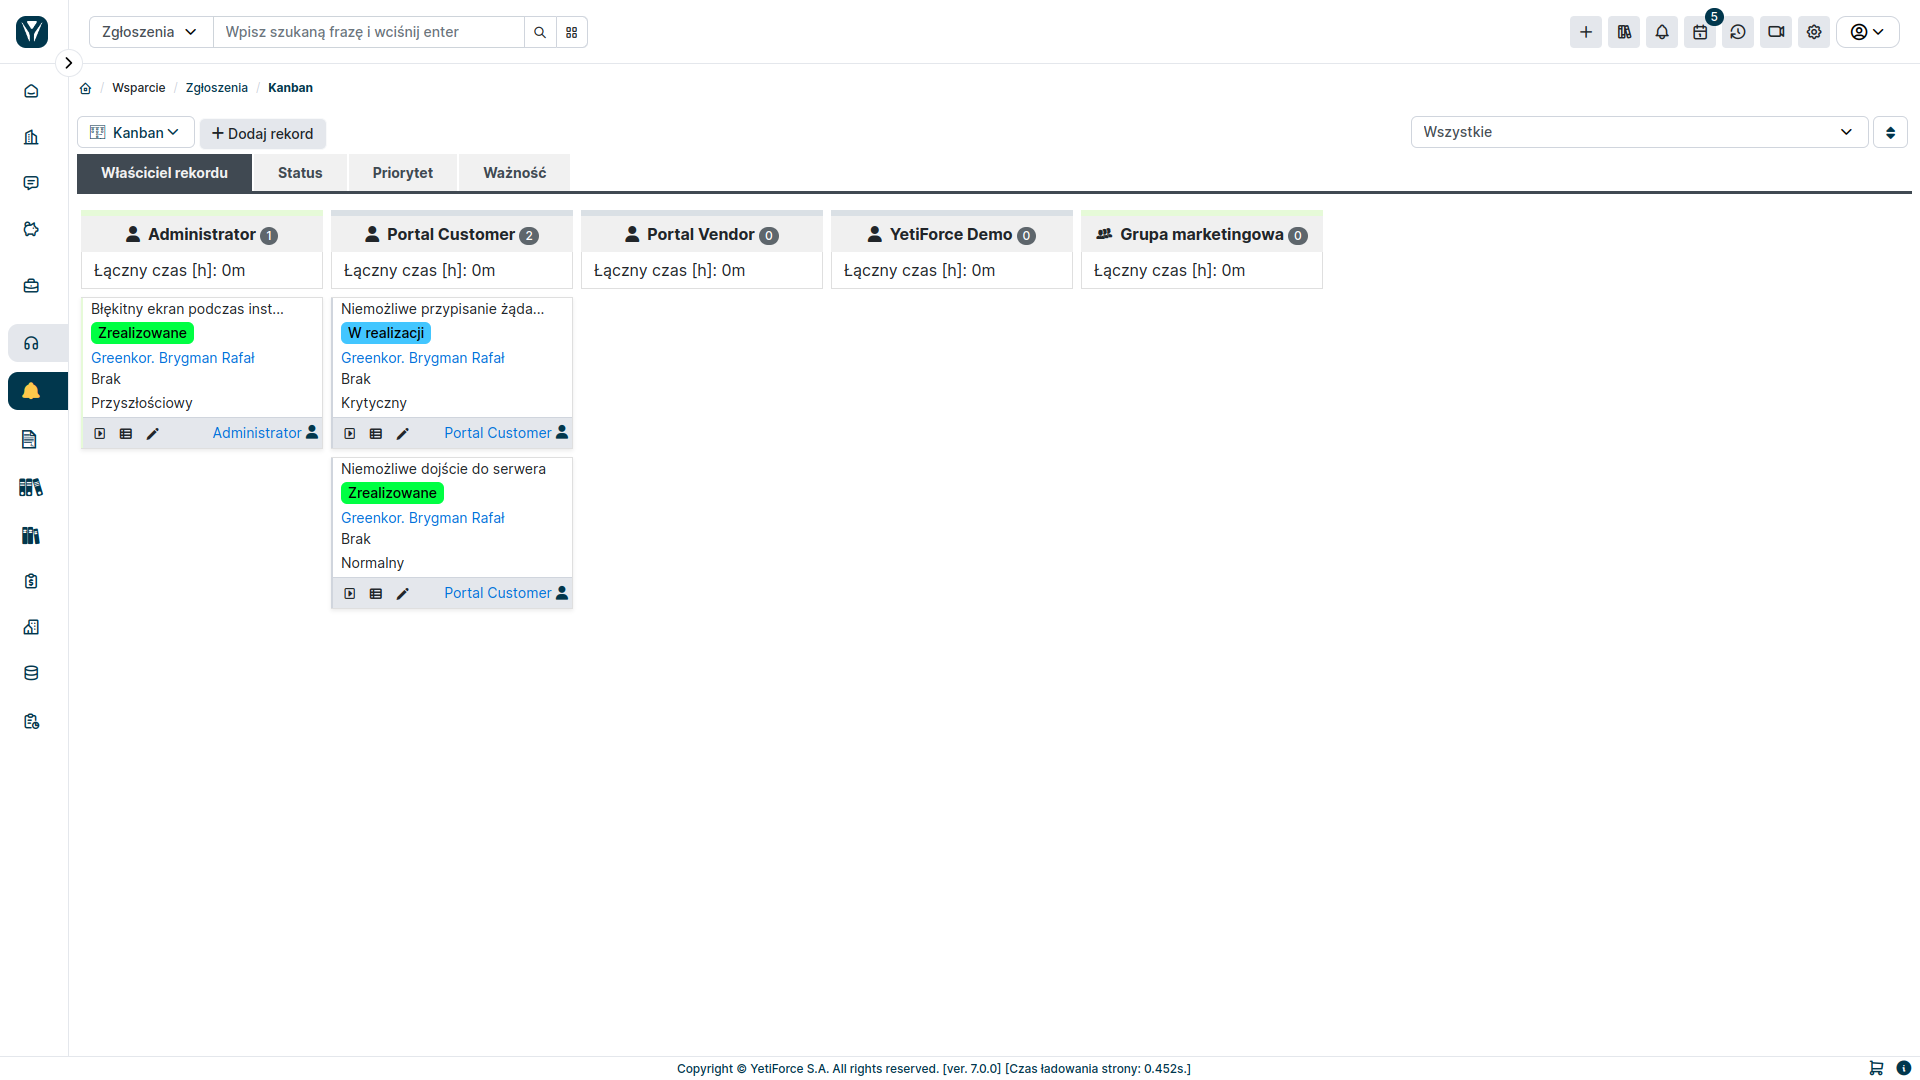
Task: Open quick preview icon on Błękitny ekran card
Action: [x=100, y=434]
